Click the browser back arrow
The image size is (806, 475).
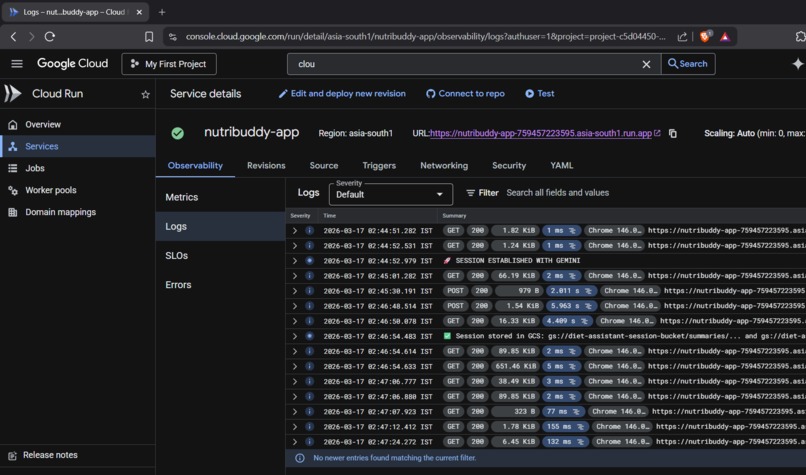tap(14, 36)
